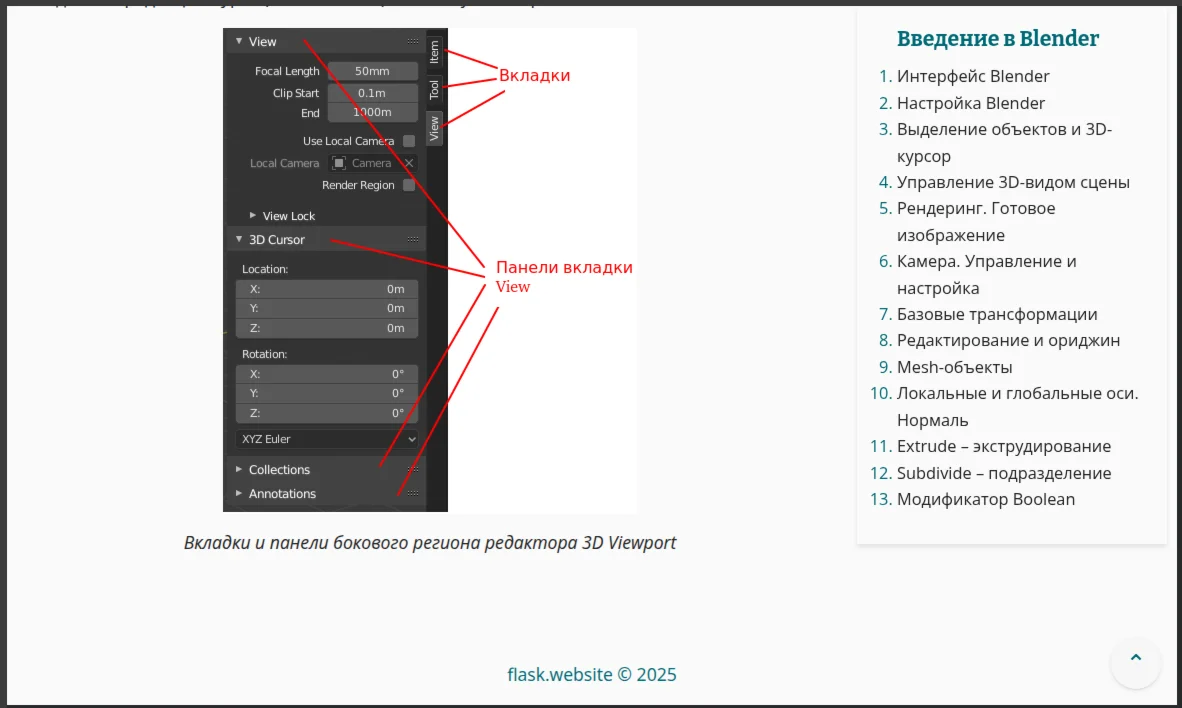Screen dimensions: 1182x708
Task: Open the Настройка Blender lesson link
Action: (970, 103)
